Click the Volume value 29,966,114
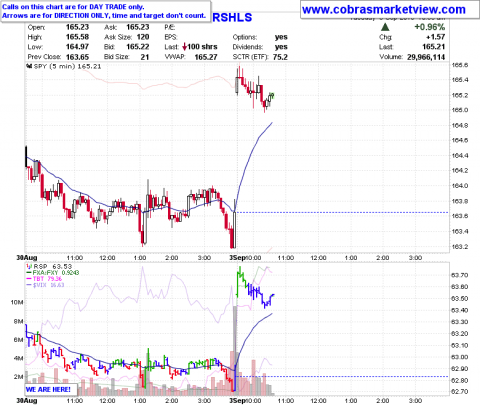 click(x=426, y=57)
